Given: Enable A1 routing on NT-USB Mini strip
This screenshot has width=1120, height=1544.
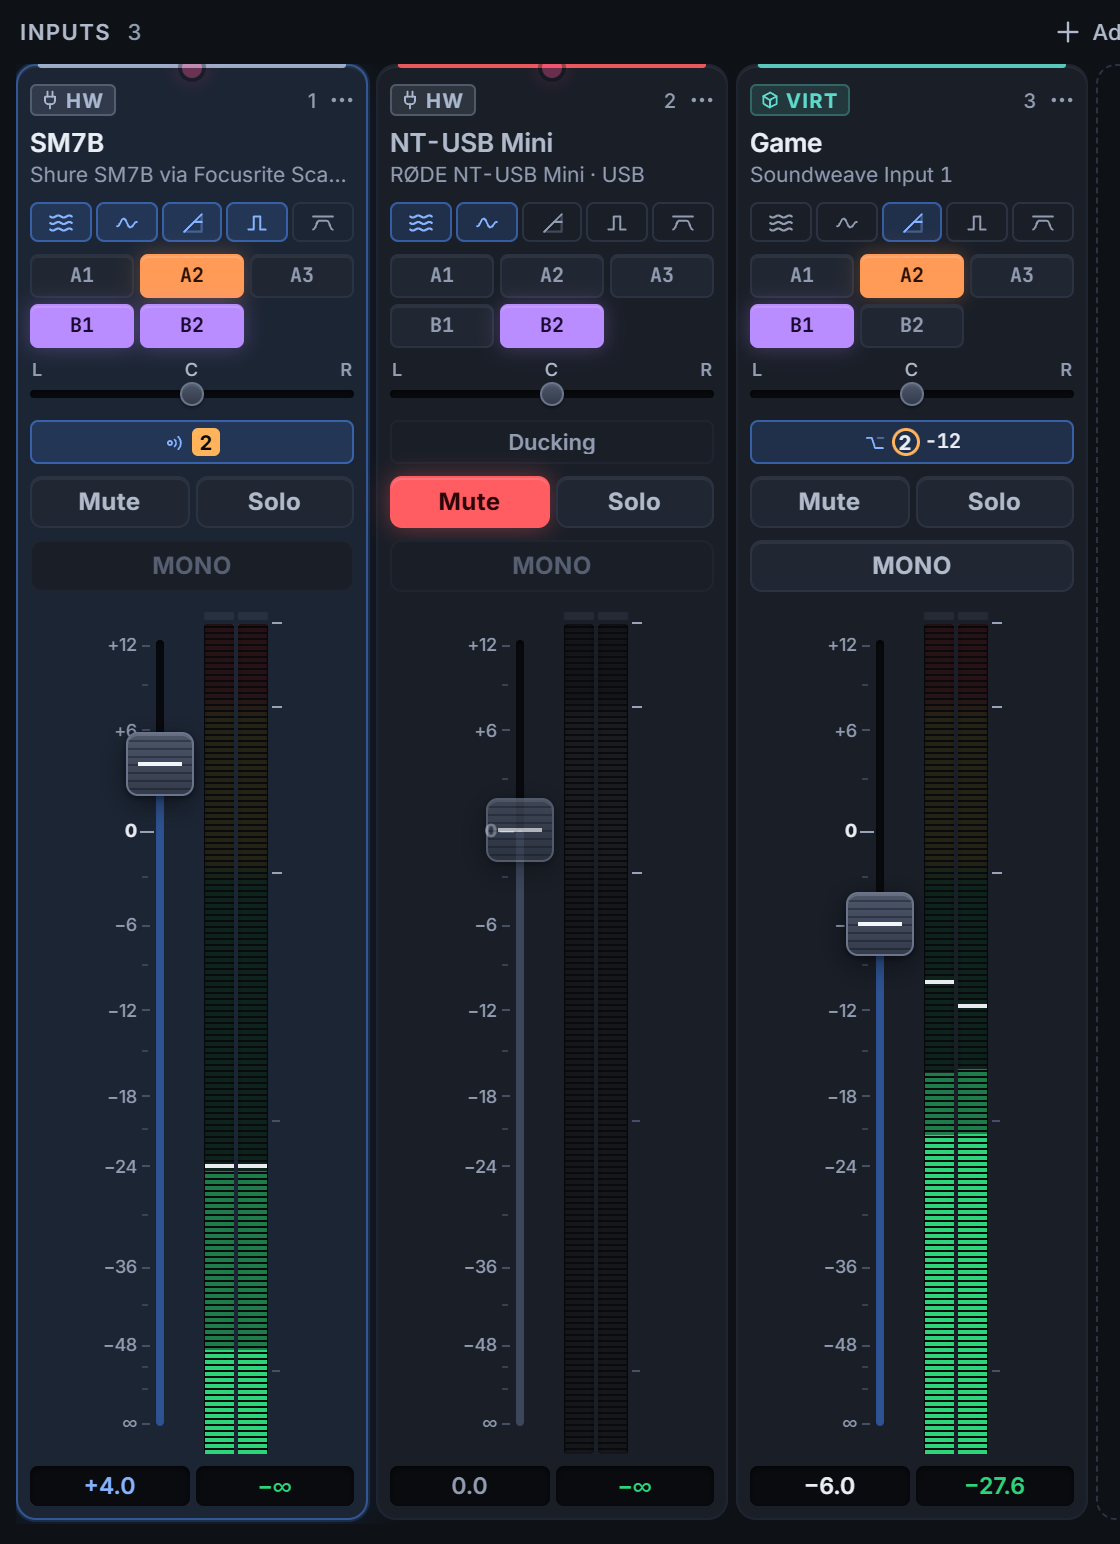Looking at the screenshot, I should click(x=442, y=276).
